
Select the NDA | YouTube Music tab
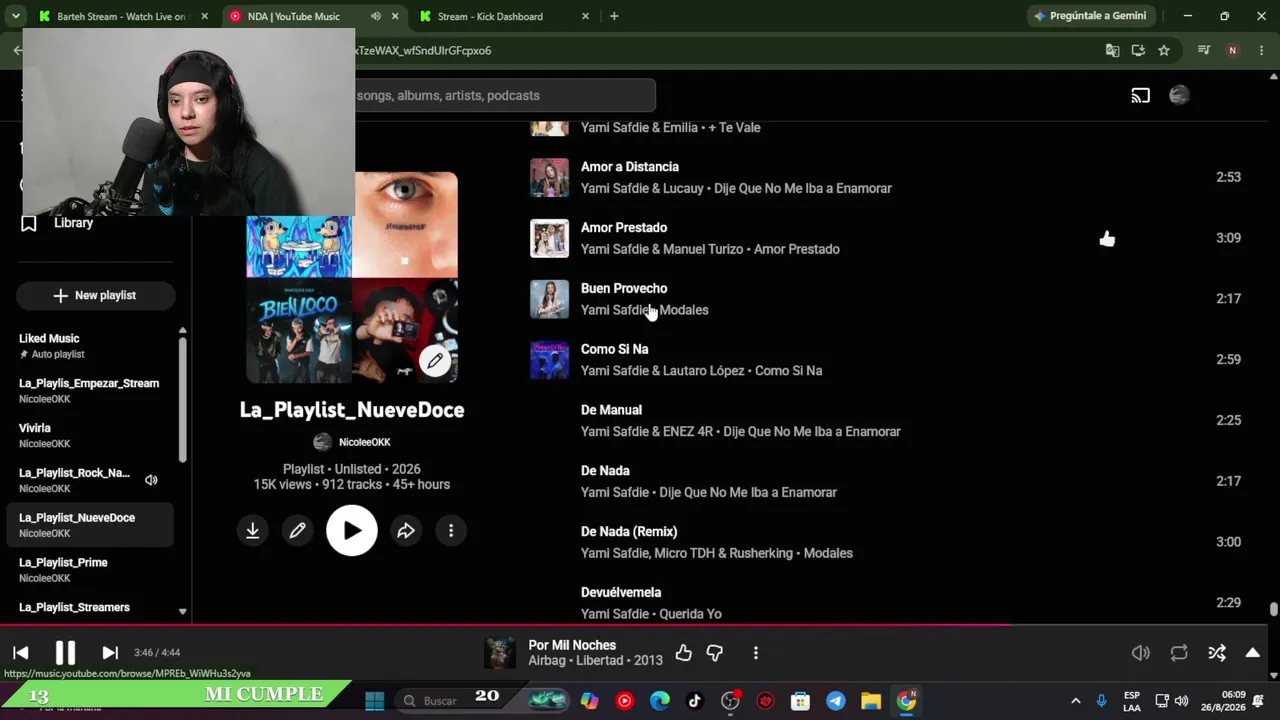click(294, 17)
